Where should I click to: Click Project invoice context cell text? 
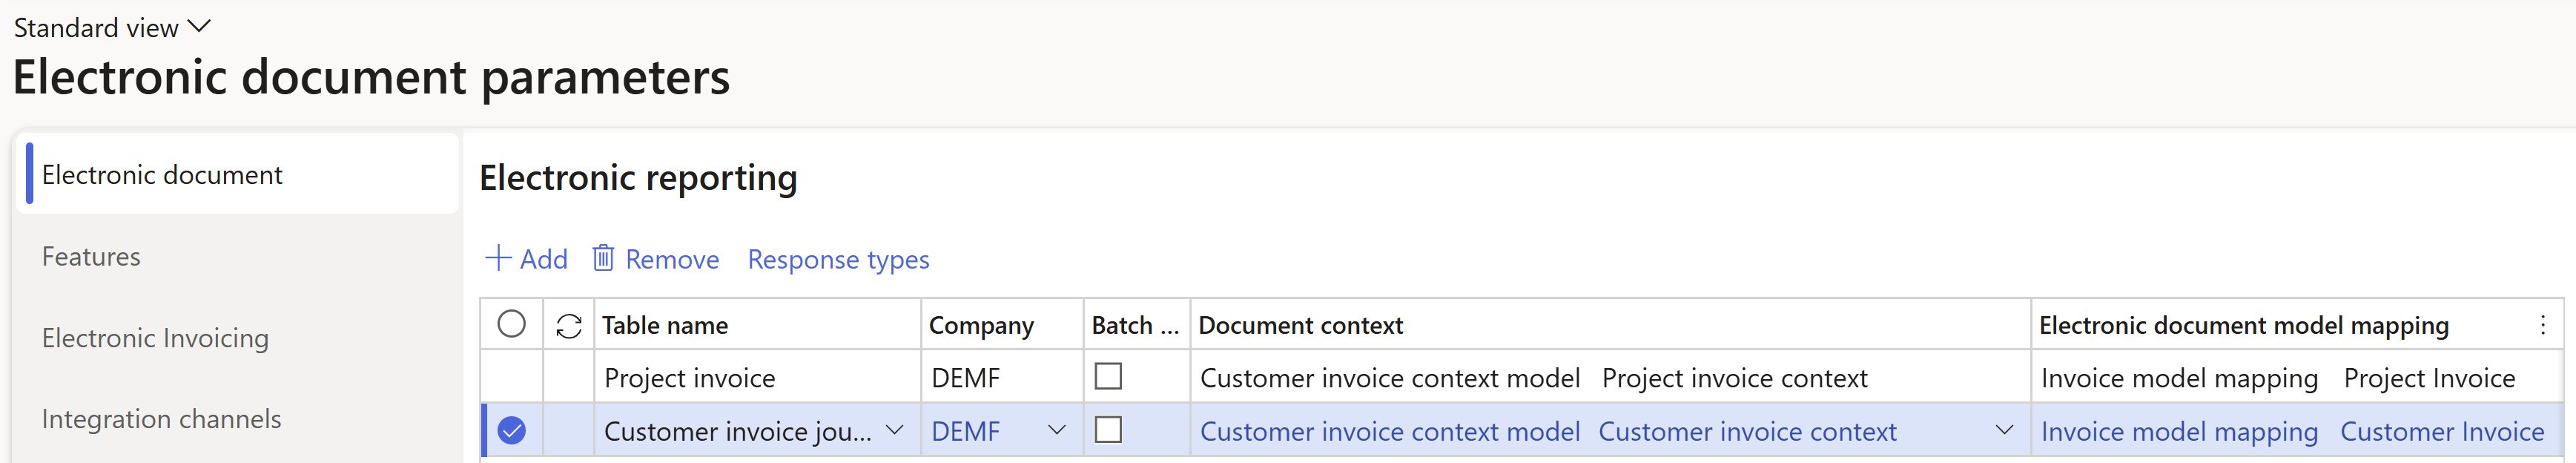coord(1734,378)
